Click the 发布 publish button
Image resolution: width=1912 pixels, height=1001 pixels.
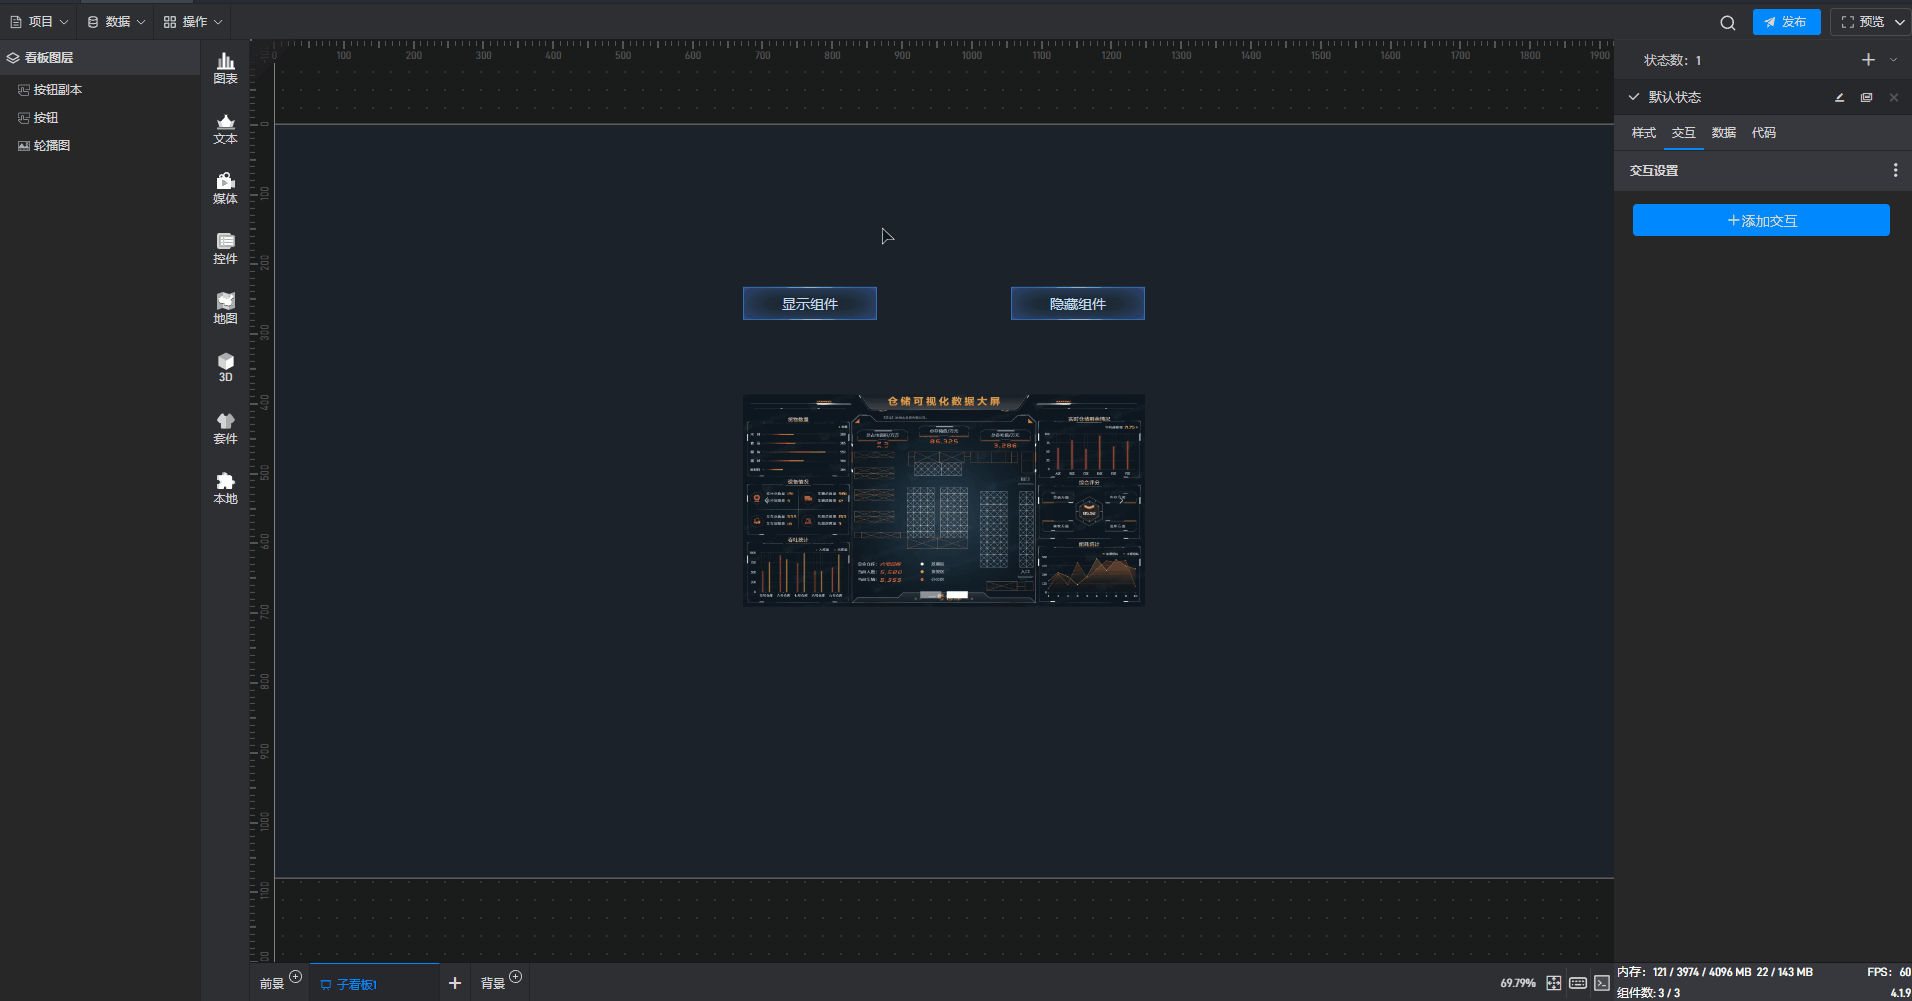click(1786, 22)
